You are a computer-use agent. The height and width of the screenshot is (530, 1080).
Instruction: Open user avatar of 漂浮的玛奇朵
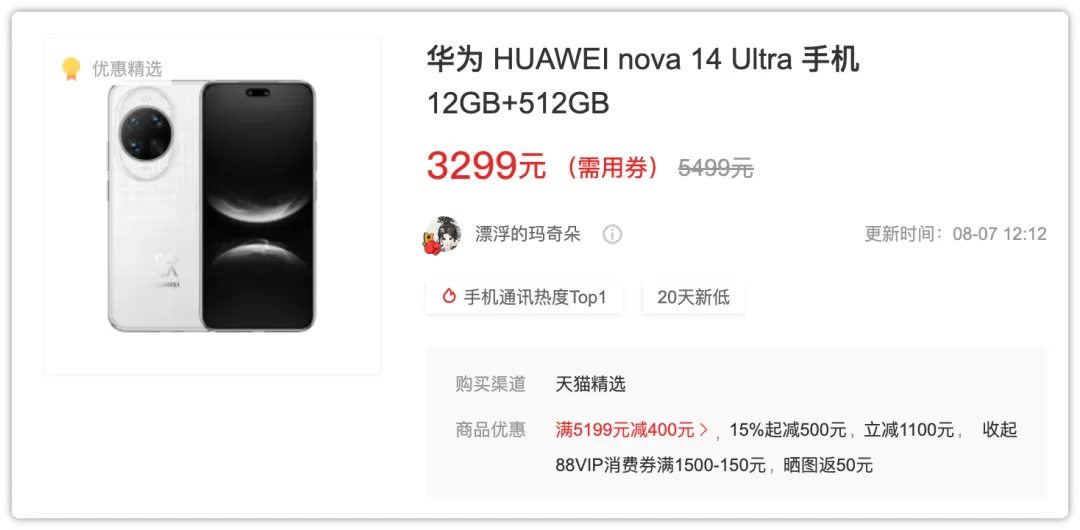(x=443, y=234)
